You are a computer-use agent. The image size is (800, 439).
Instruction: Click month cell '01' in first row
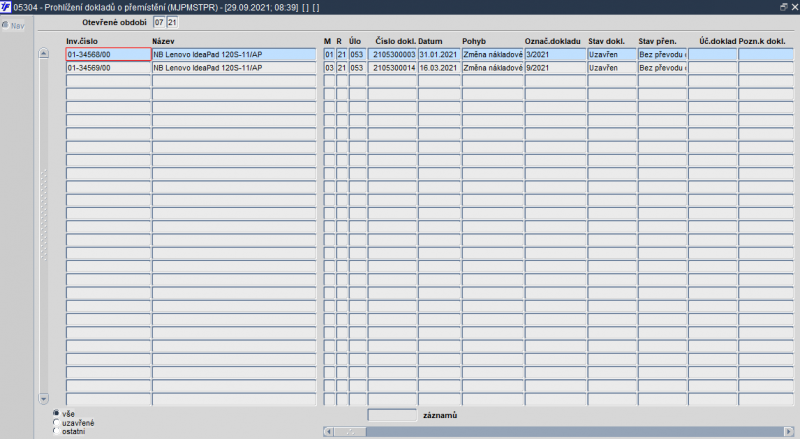pos(329,55)
